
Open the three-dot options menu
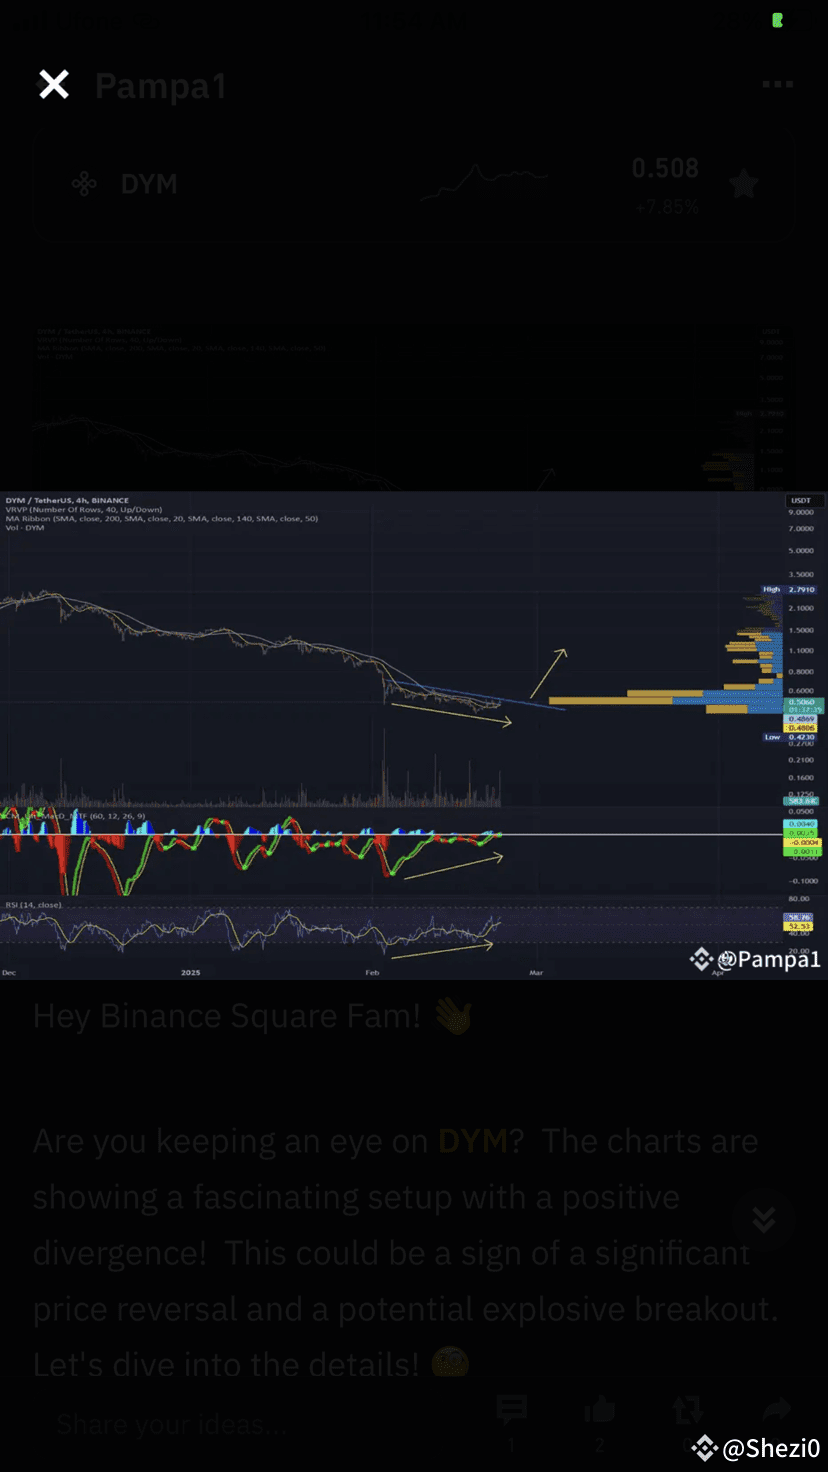click(777, 84)
